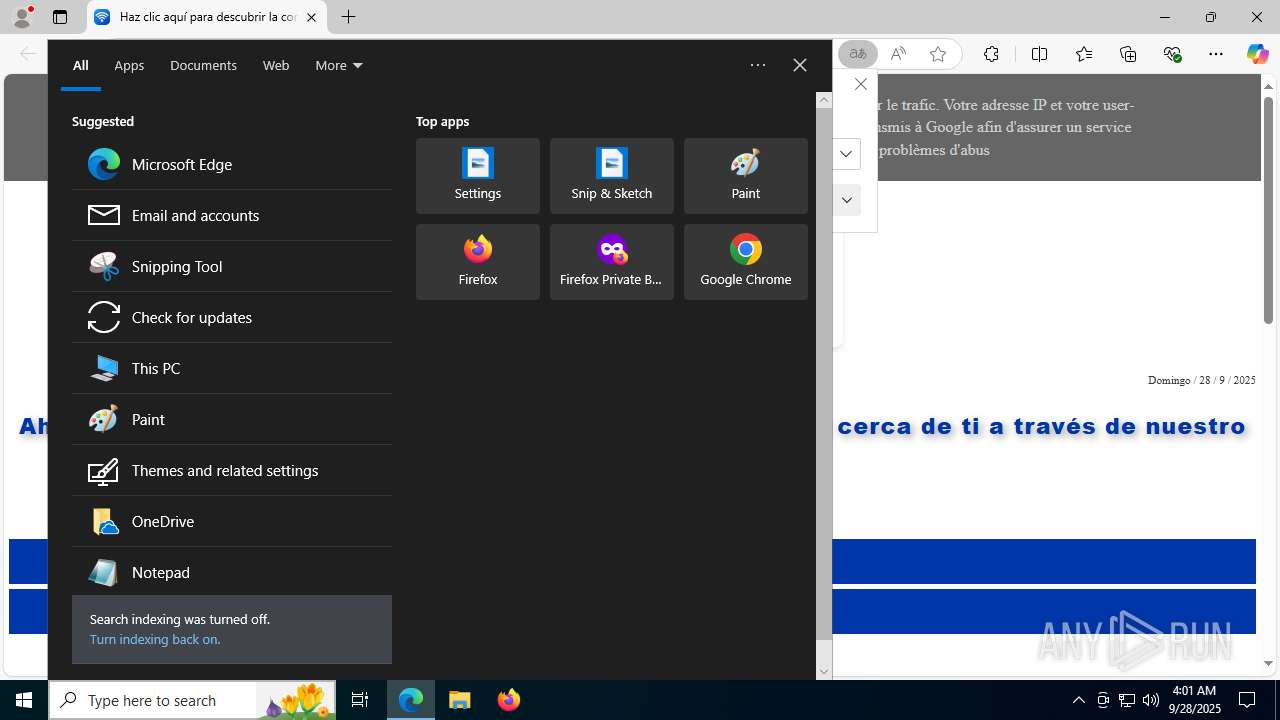Switch to Documents search tab
1280x720 pixels.
[x=203, y=65]
